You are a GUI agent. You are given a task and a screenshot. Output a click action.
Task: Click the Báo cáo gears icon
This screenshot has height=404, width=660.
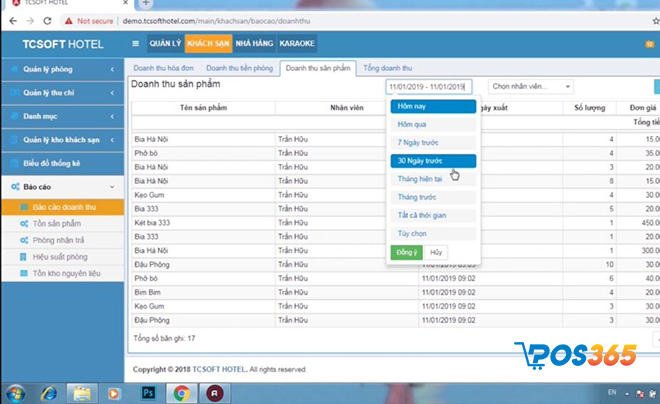(16, 187)
